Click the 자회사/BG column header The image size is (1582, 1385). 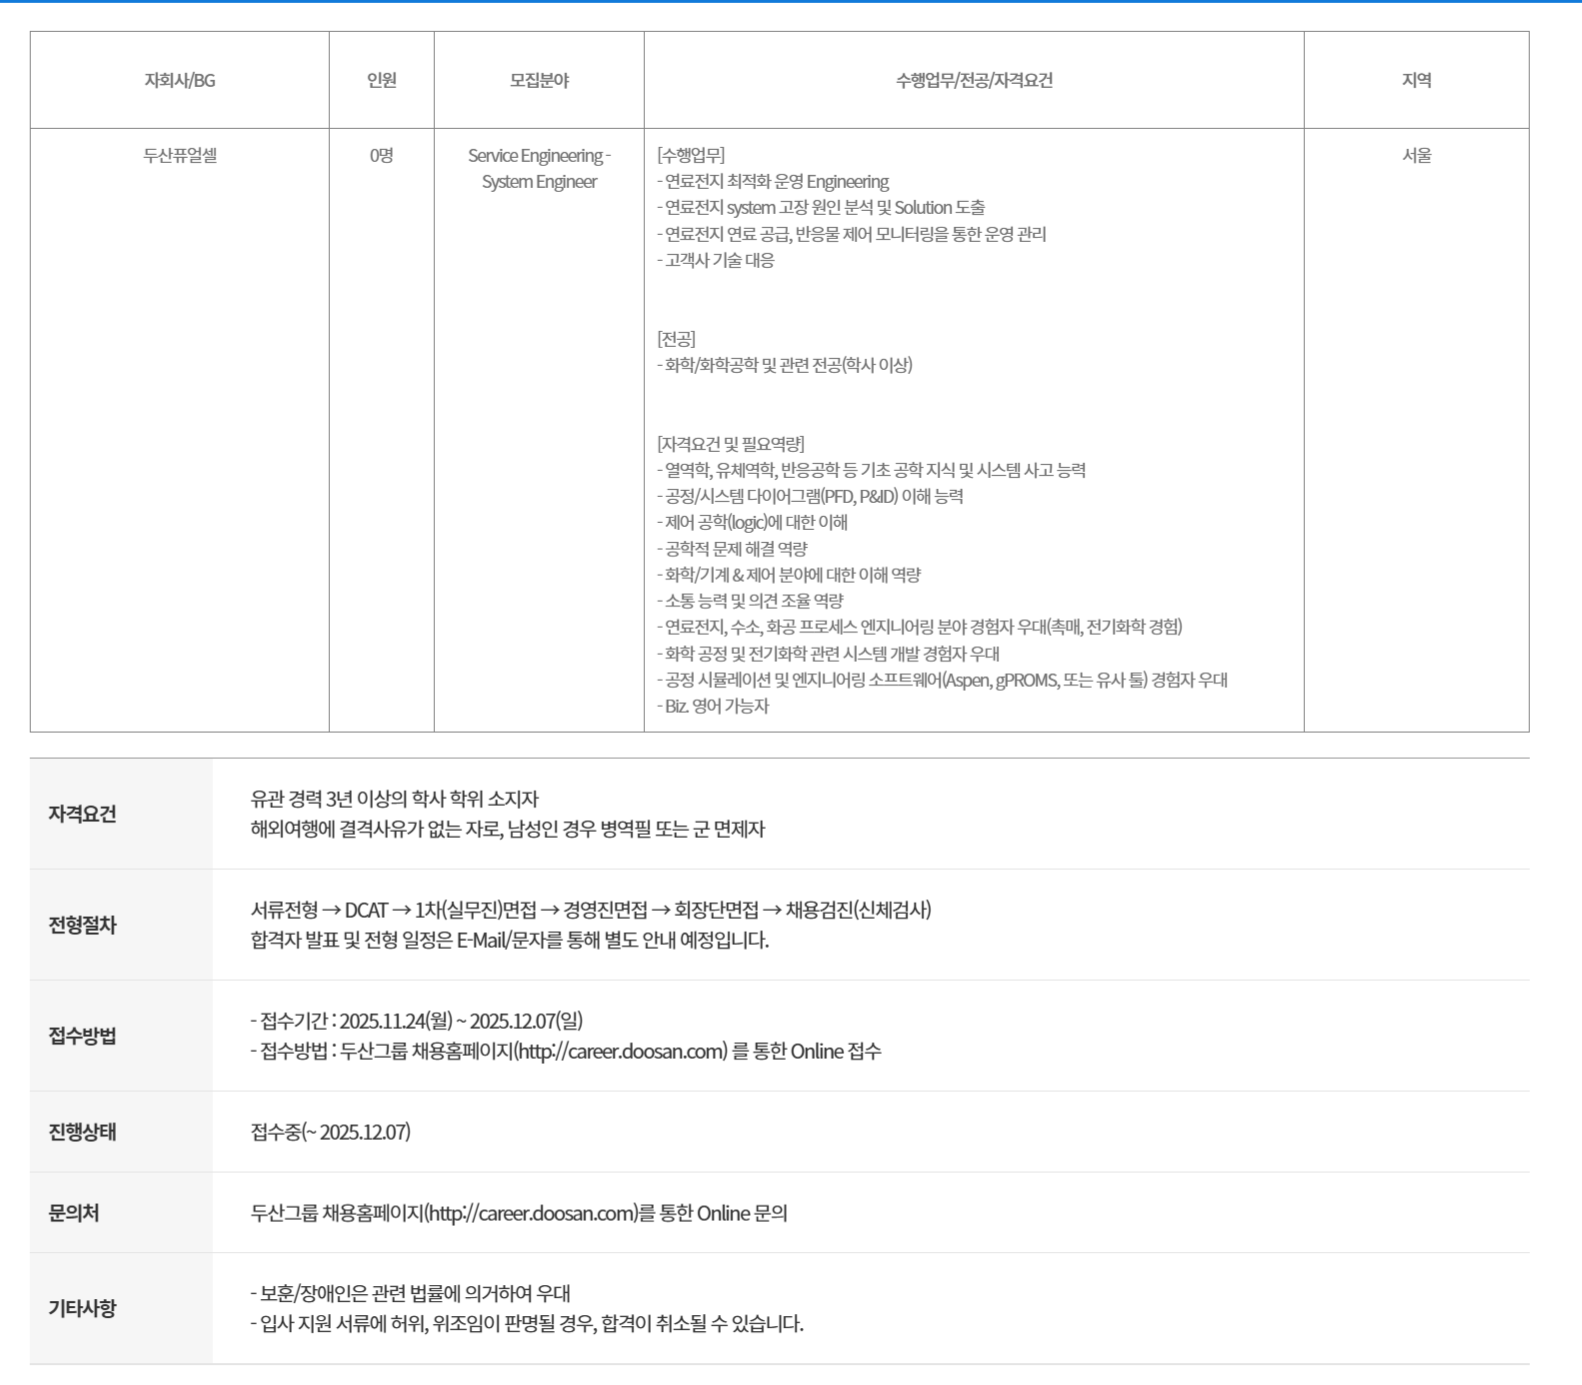180,80
